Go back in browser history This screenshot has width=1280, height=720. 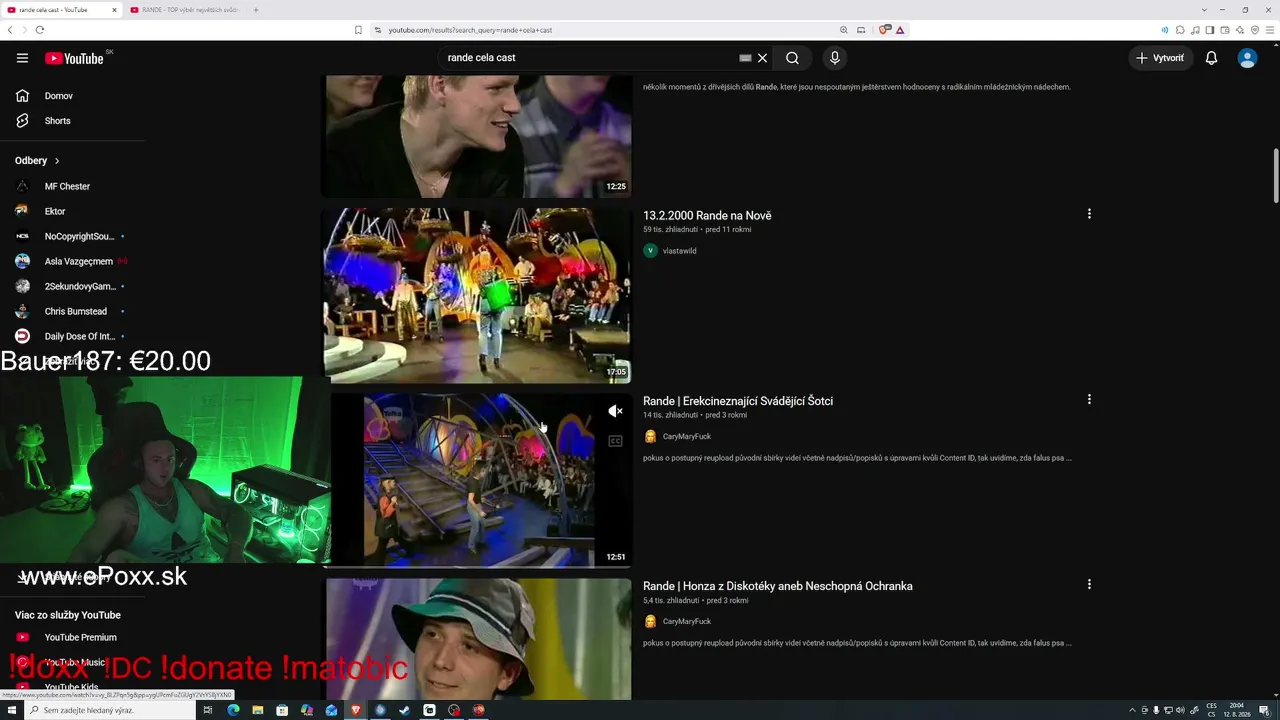tap(10, 30)
